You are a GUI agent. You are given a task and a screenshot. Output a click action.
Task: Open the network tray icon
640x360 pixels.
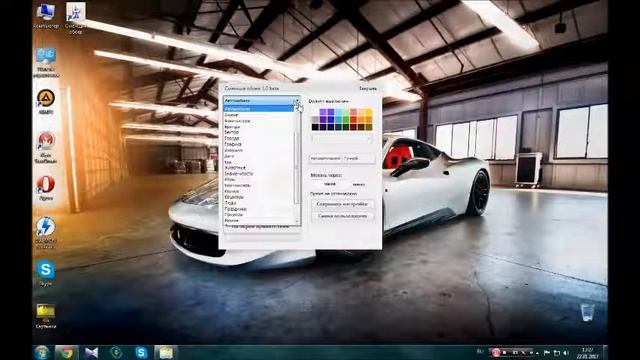557,353
